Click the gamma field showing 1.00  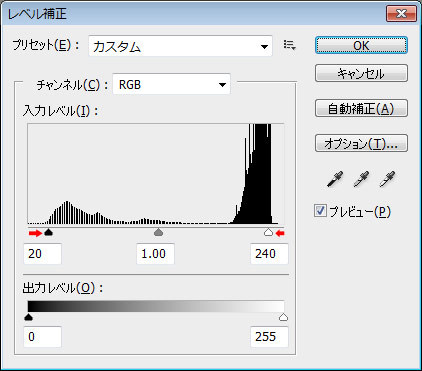coord(155,254)
